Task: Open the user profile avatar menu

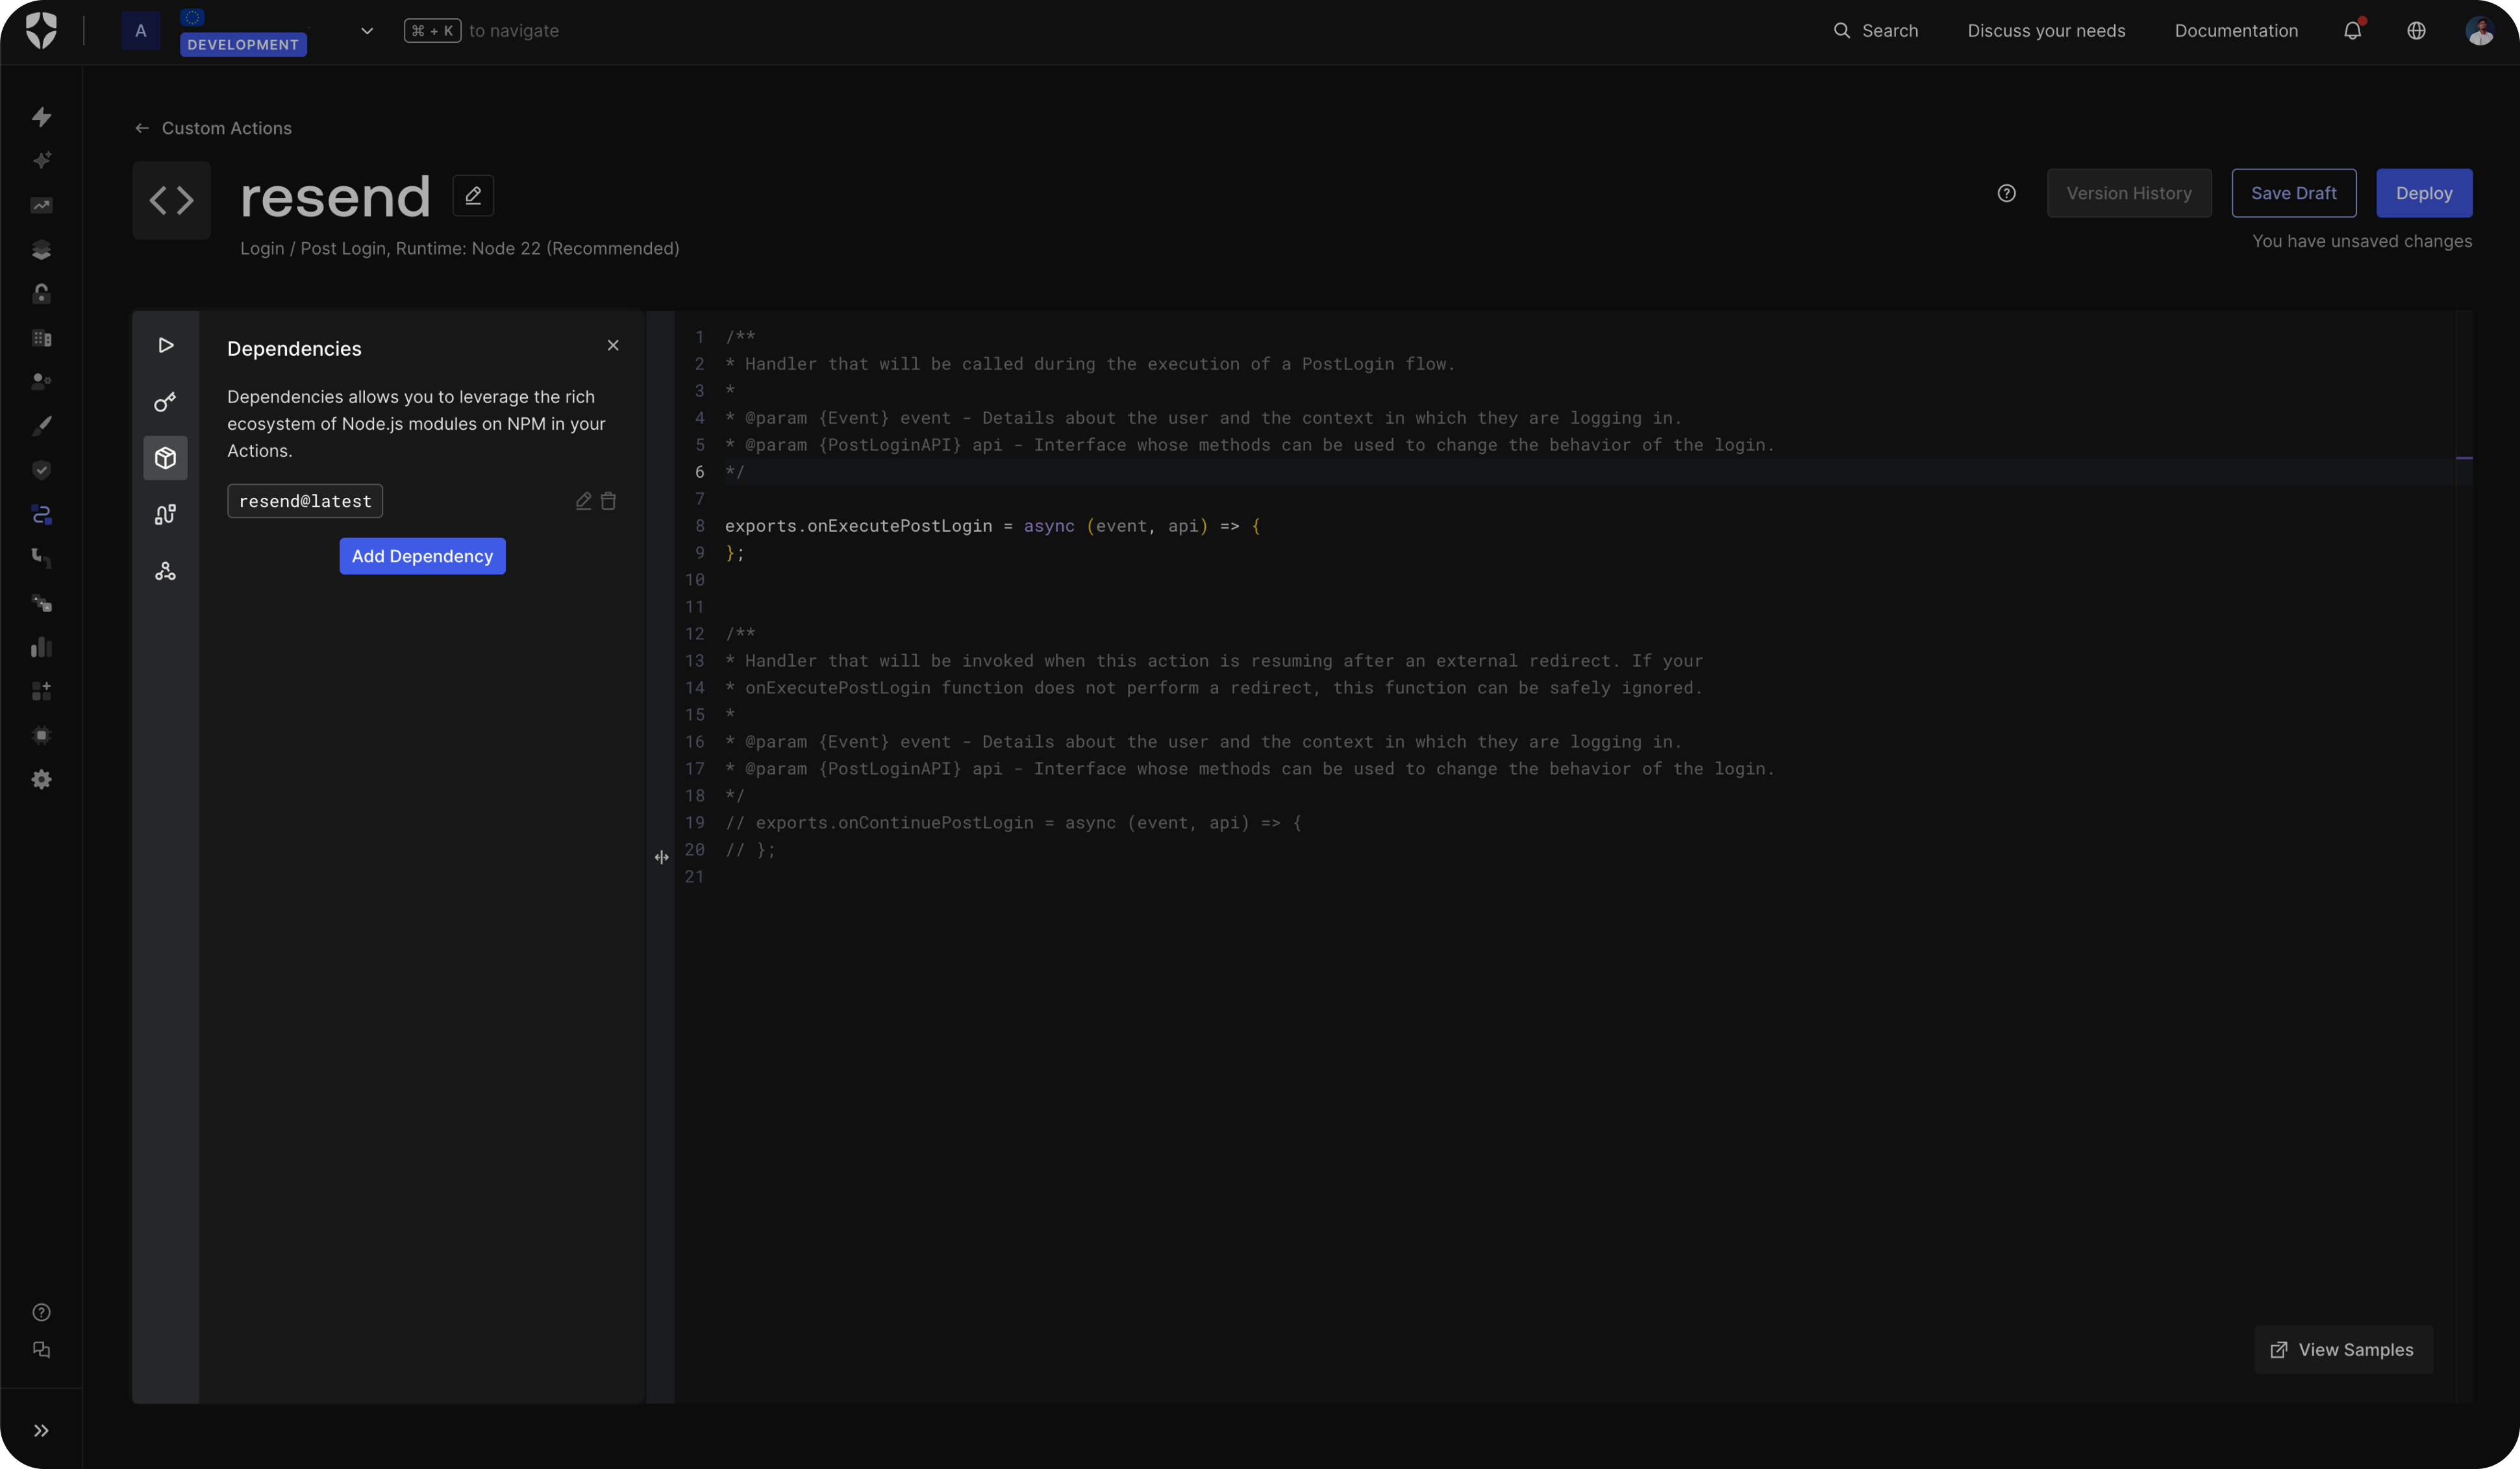Action: click(2479, 31)
